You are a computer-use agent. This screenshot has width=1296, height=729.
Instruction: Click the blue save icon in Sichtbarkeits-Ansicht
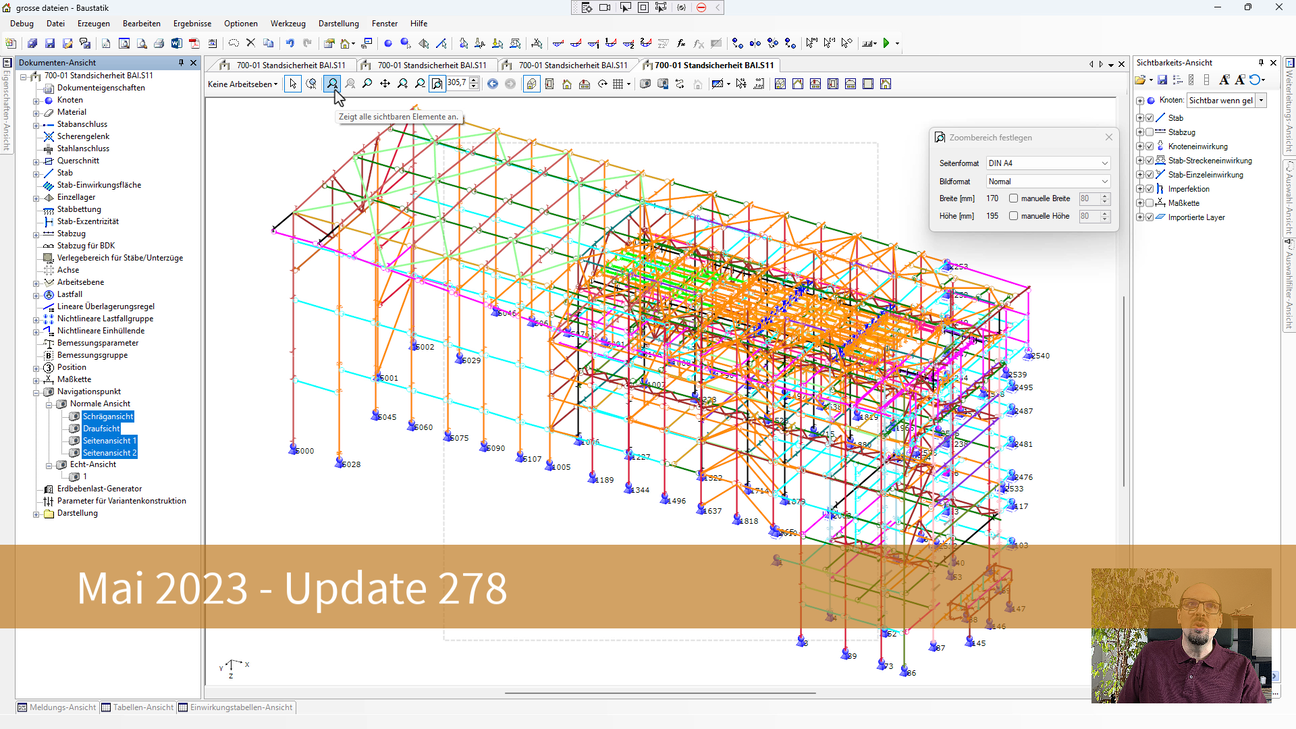click(1162, 80)
